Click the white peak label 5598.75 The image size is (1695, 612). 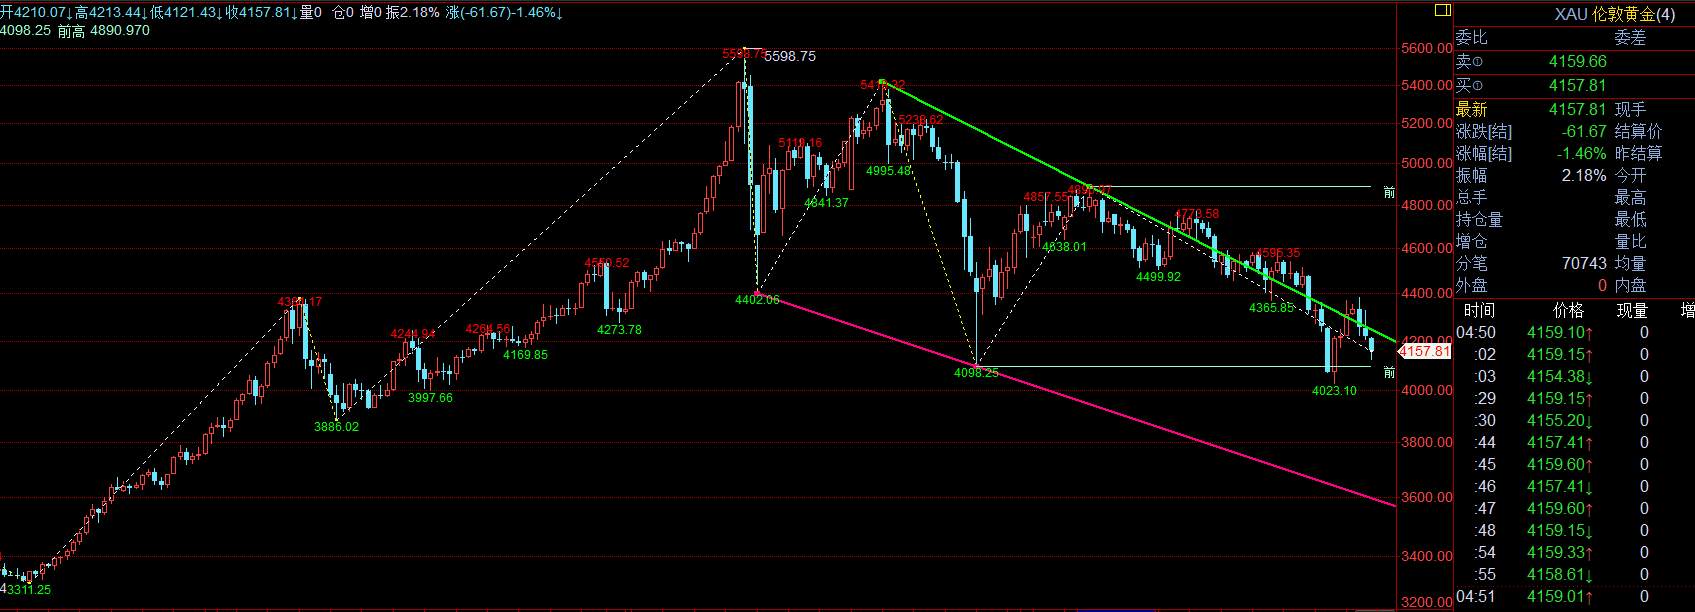tap(790, 56)
